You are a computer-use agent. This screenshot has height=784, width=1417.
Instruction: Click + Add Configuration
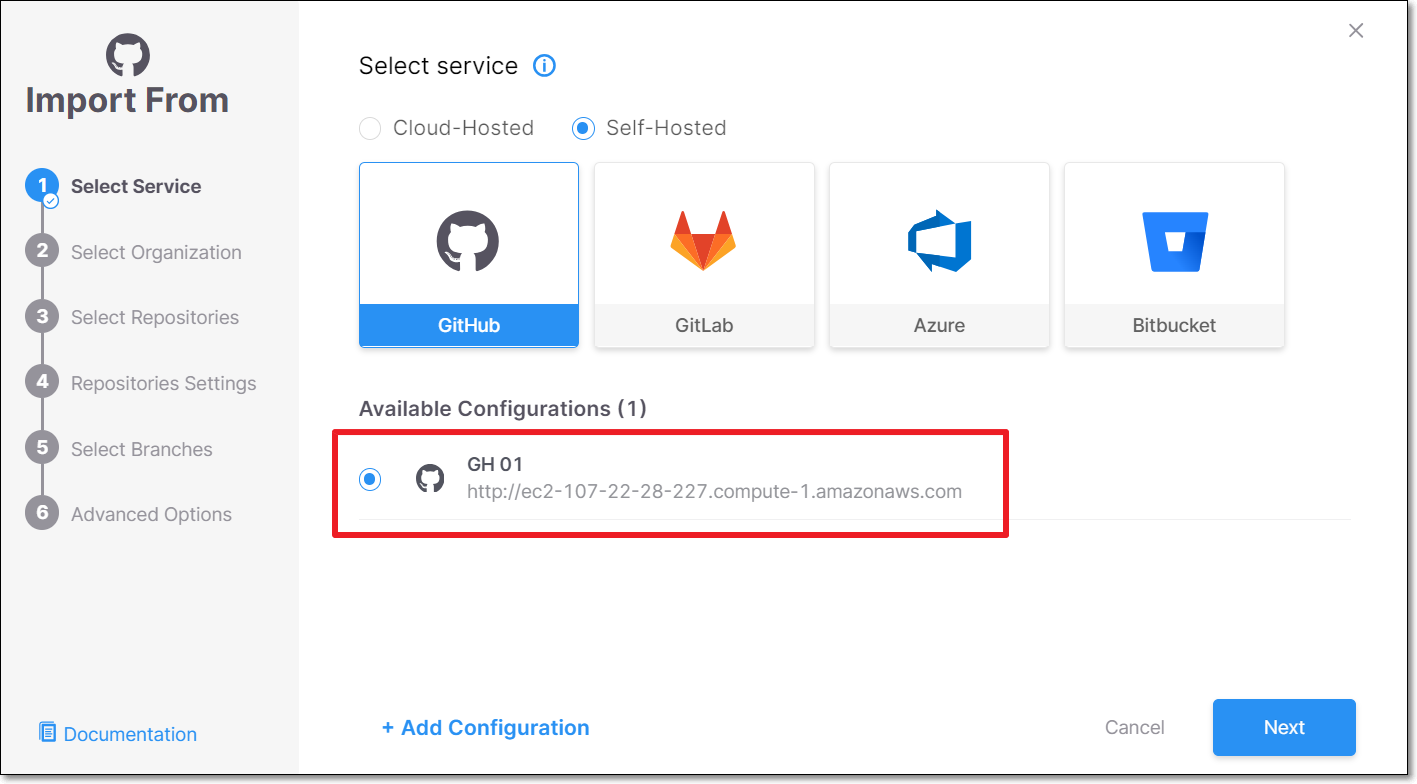tap(485, 727)
